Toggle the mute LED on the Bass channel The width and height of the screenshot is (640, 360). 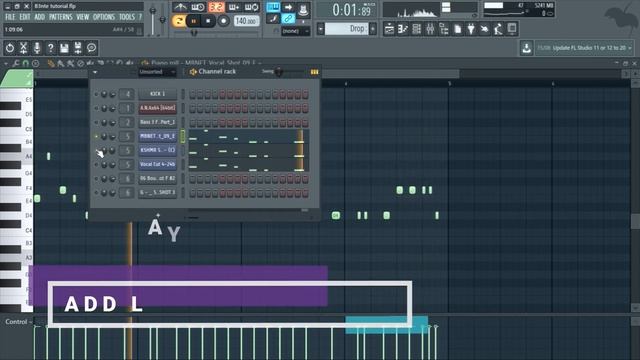point(96,122)
